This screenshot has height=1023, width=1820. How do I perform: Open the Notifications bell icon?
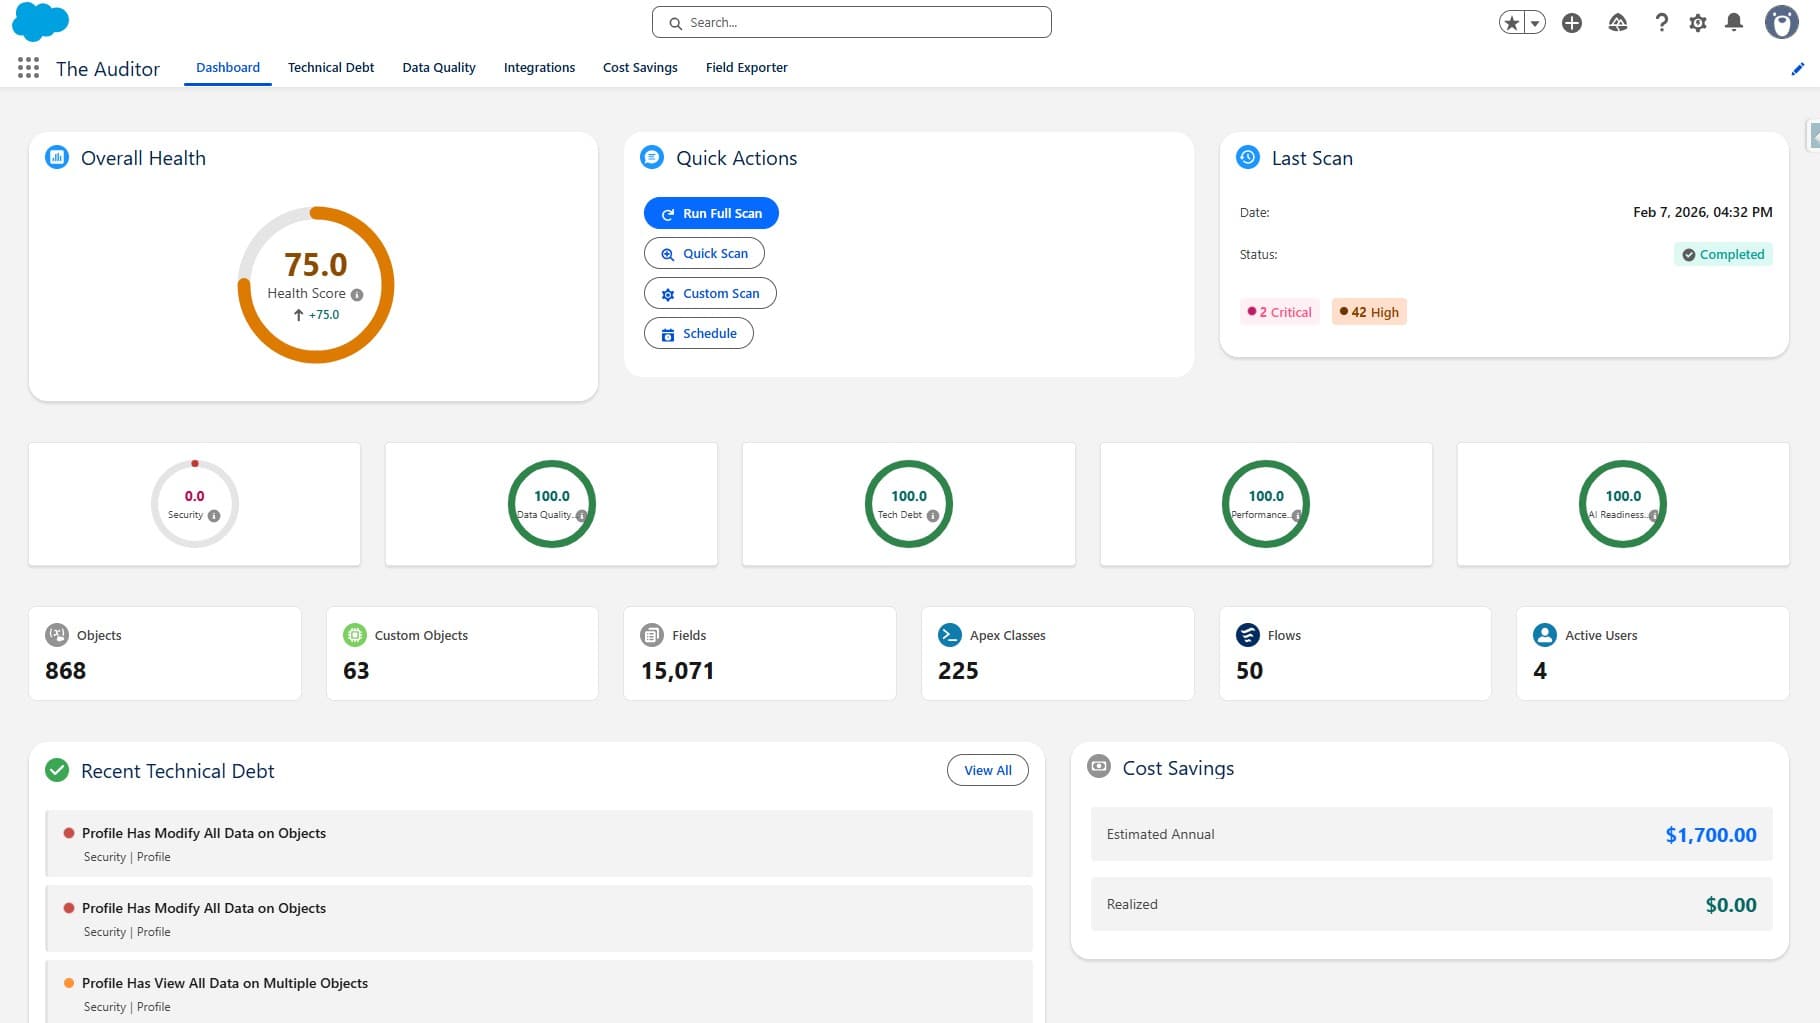click(x=1734, y=22)
